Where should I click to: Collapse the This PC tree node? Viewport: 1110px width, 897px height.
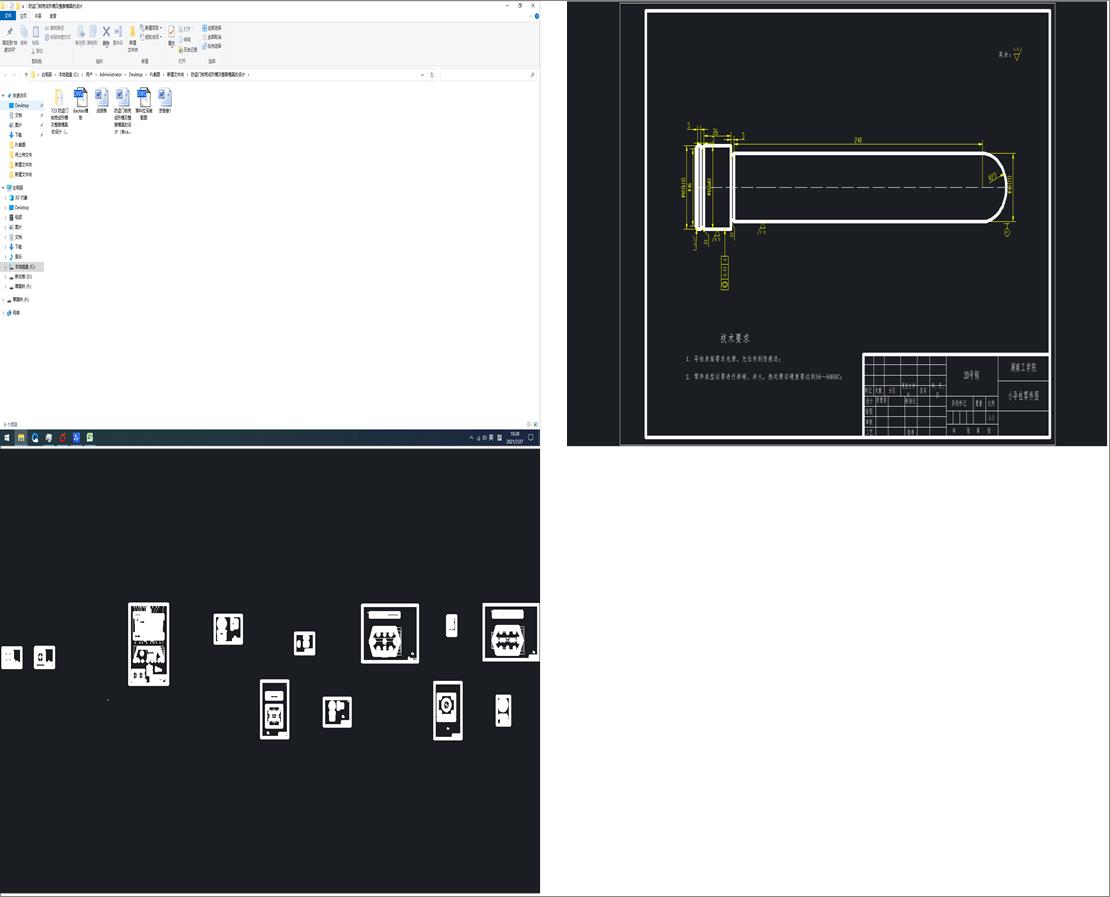point(4,188)
